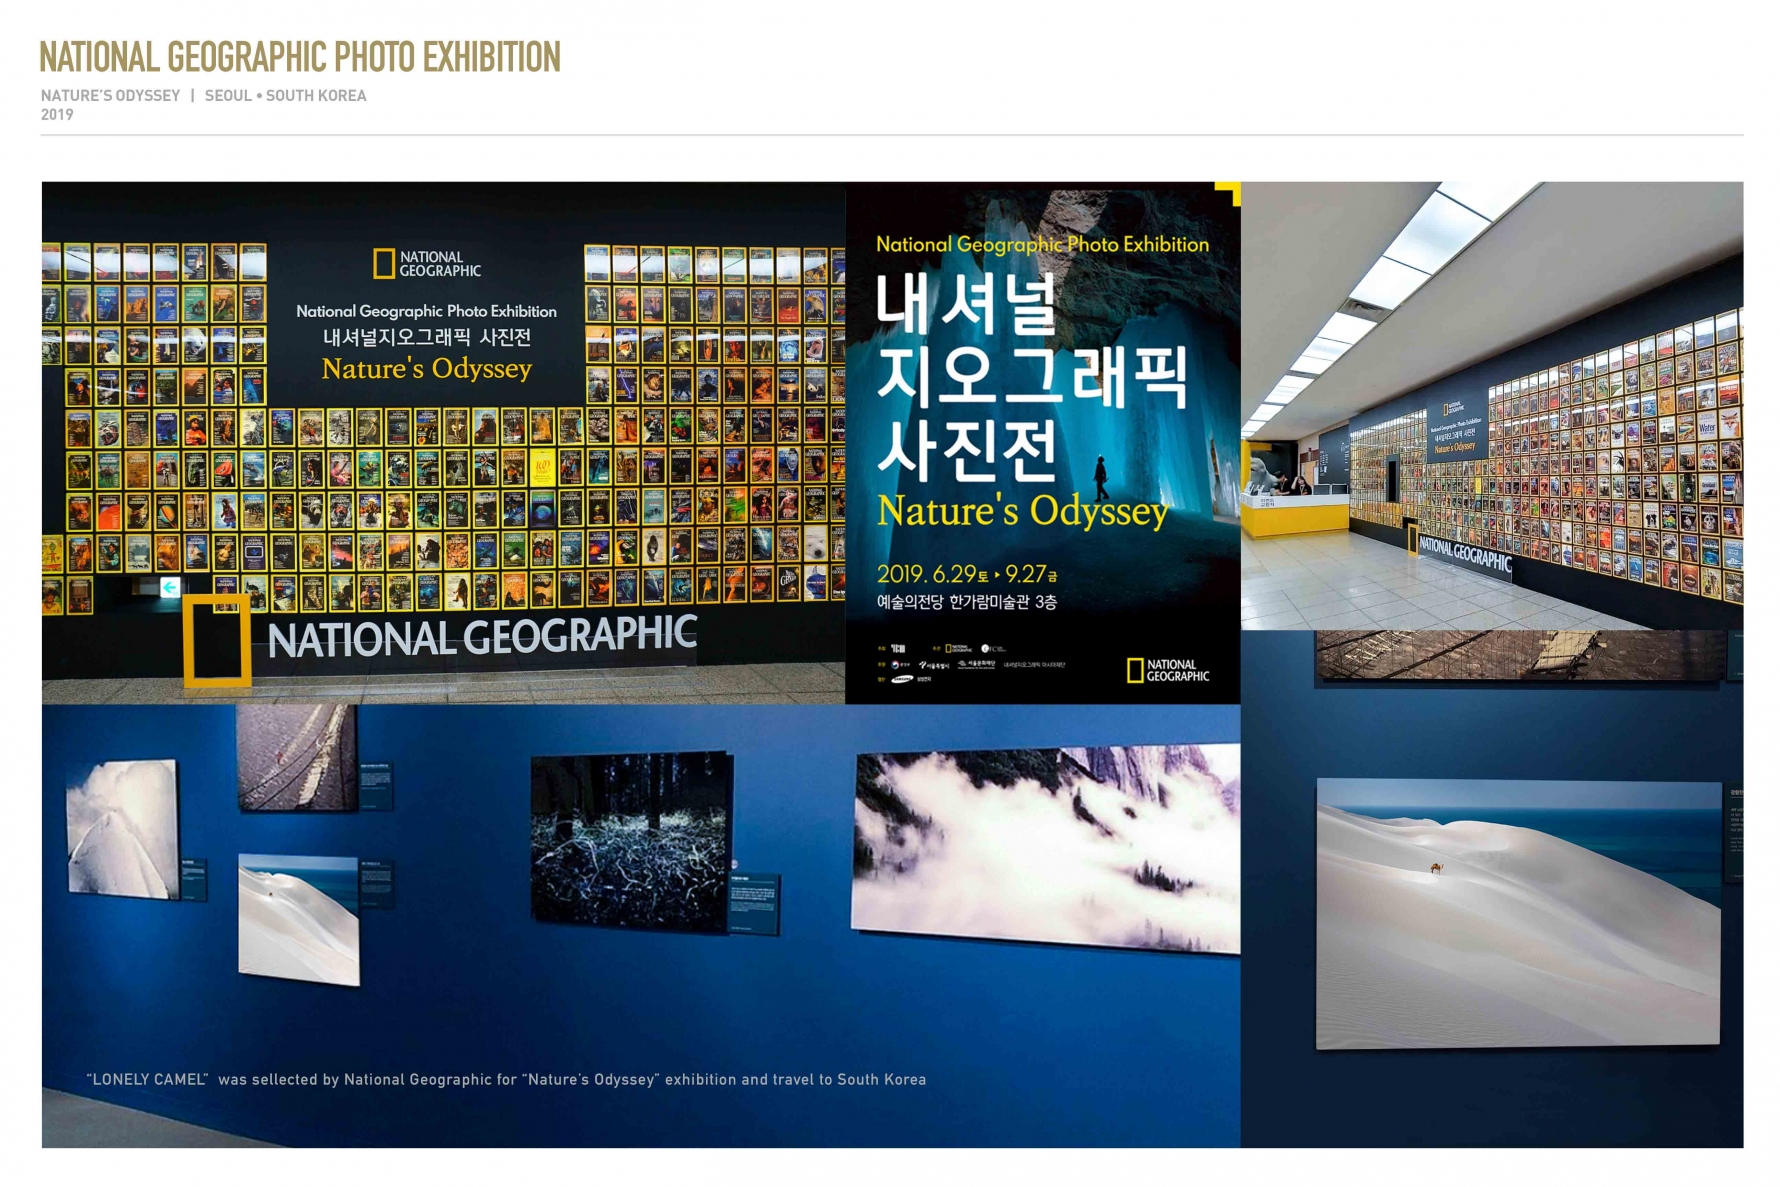
Task: Click the poster's "Nature's Odyssey" yellow title
Action: (x=1023, y=511)
